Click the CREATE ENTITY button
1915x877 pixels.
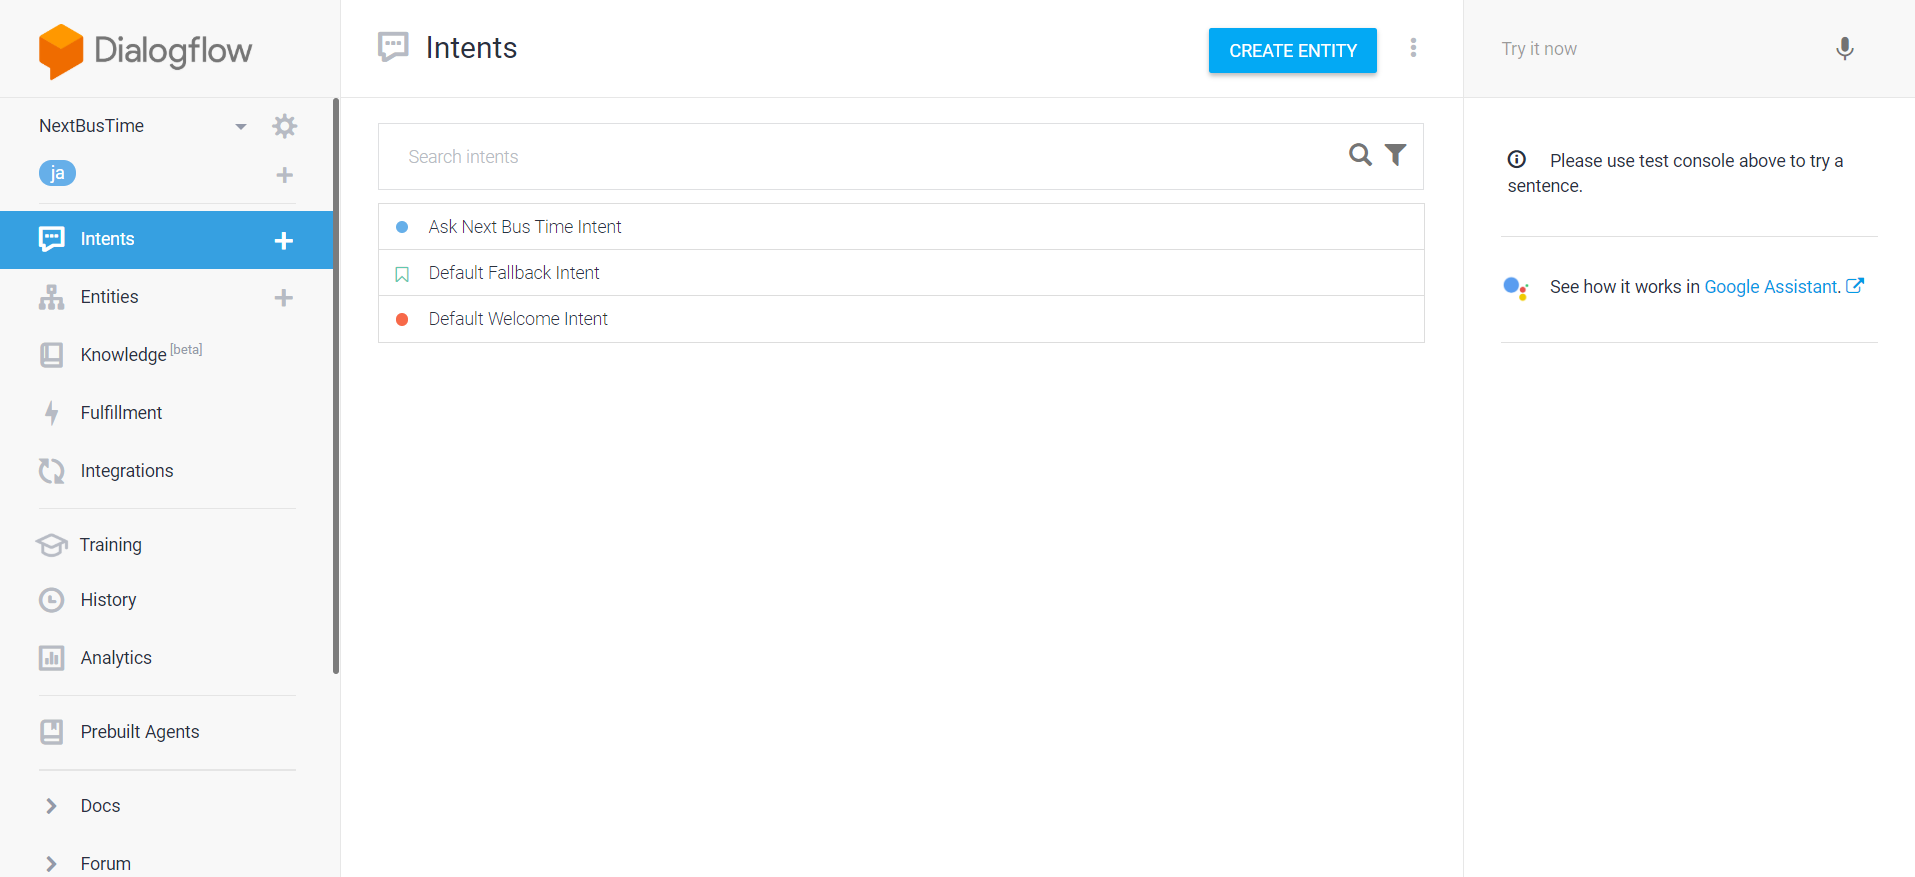[x=1293, y=51]
